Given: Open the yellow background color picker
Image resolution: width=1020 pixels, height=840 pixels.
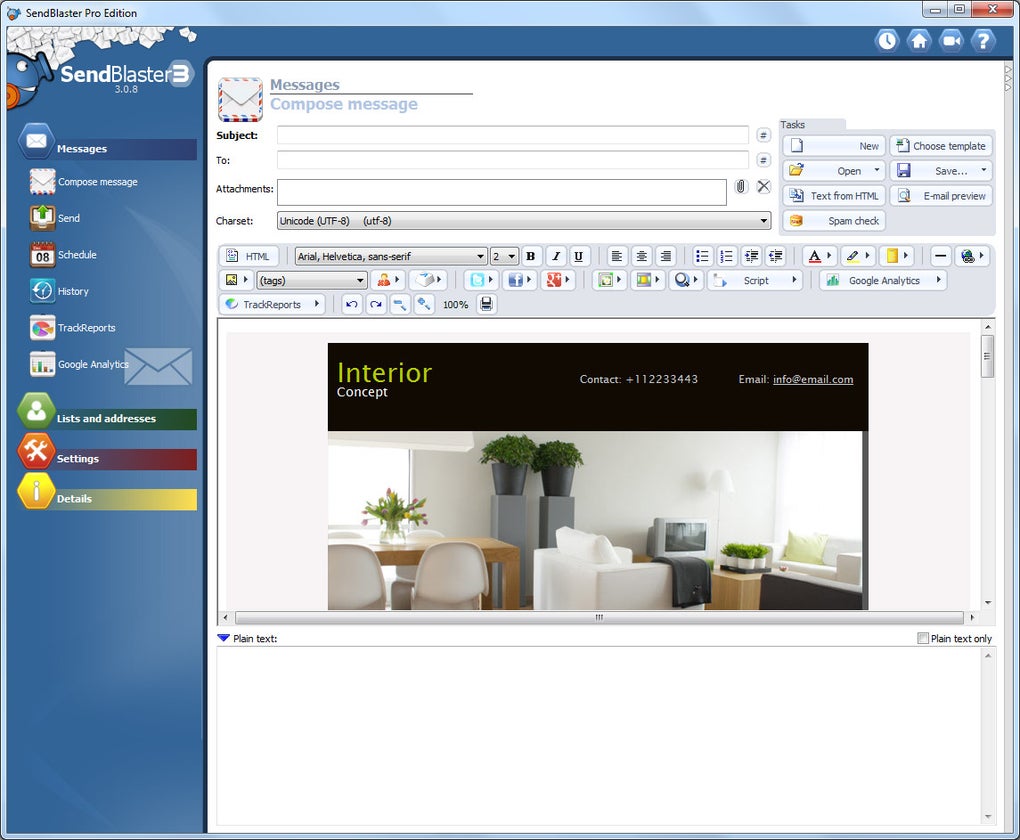Looking at the screenshot, I should pos(897,256).
